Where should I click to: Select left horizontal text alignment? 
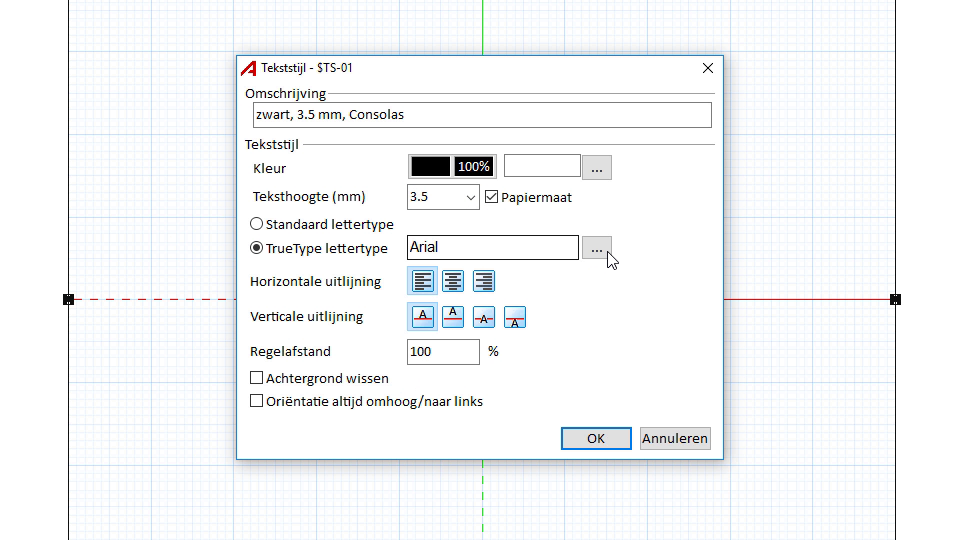423,282
